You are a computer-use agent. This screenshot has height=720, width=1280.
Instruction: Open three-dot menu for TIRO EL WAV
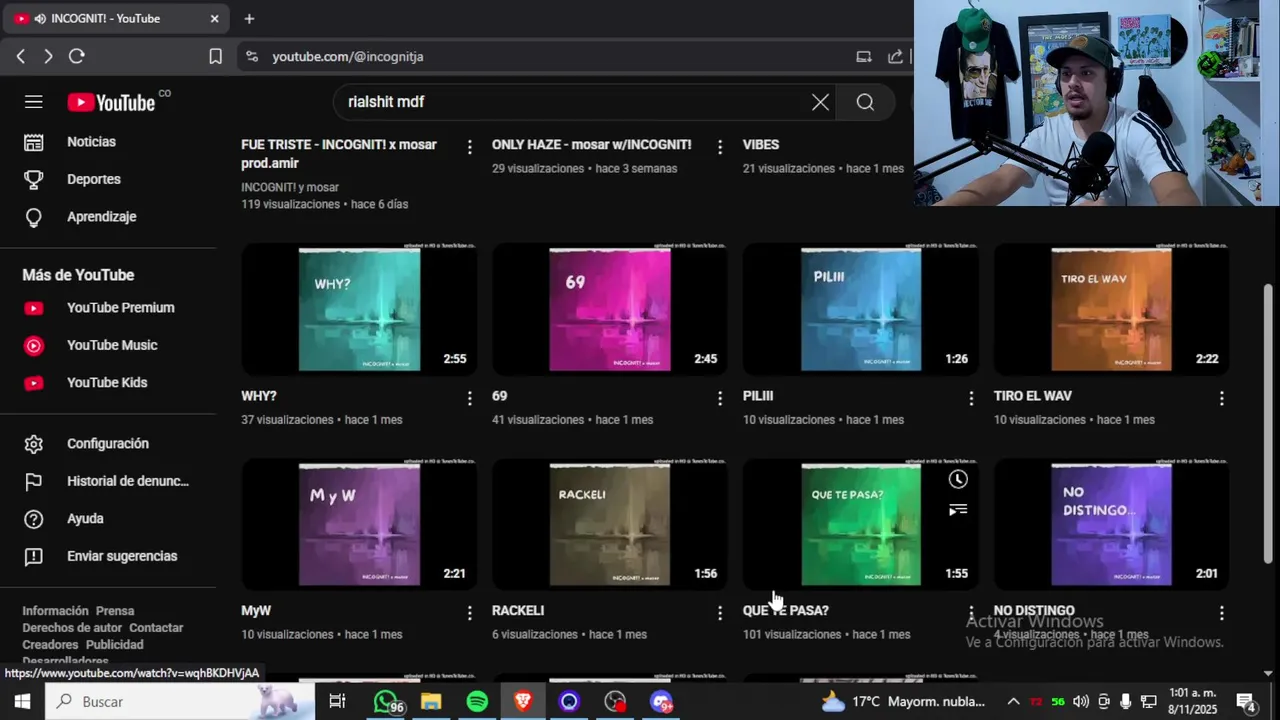pyautogui.click(x=1222, y=398)
